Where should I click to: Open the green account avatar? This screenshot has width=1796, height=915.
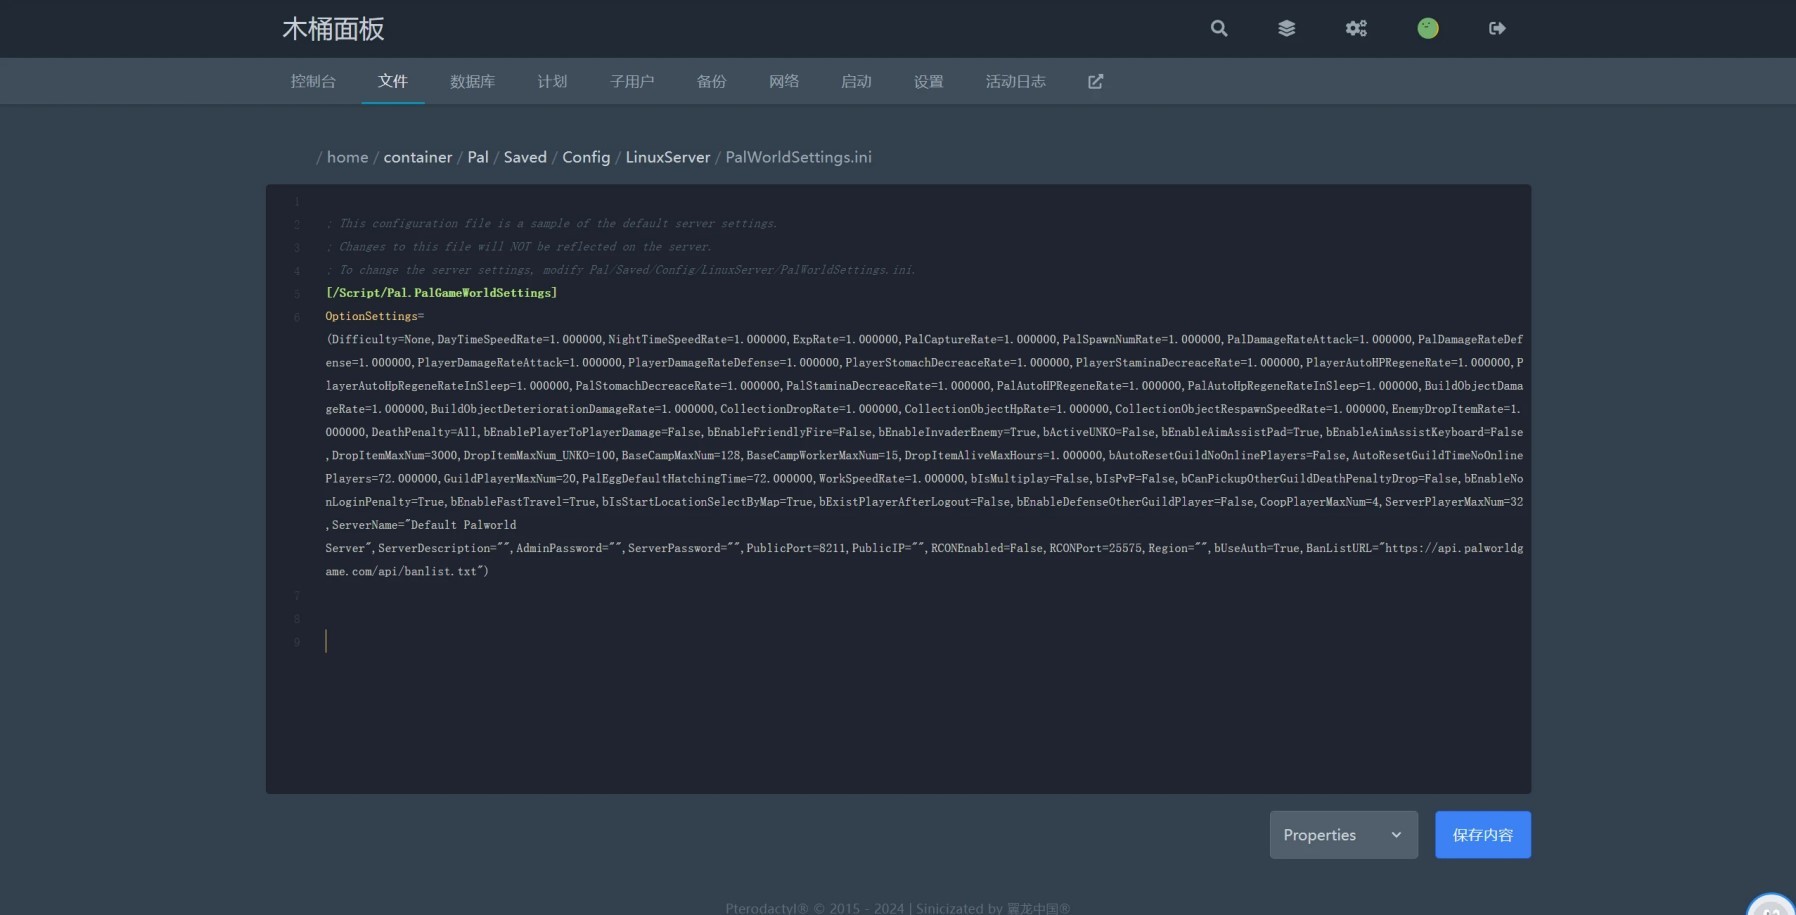point(1428,28)
